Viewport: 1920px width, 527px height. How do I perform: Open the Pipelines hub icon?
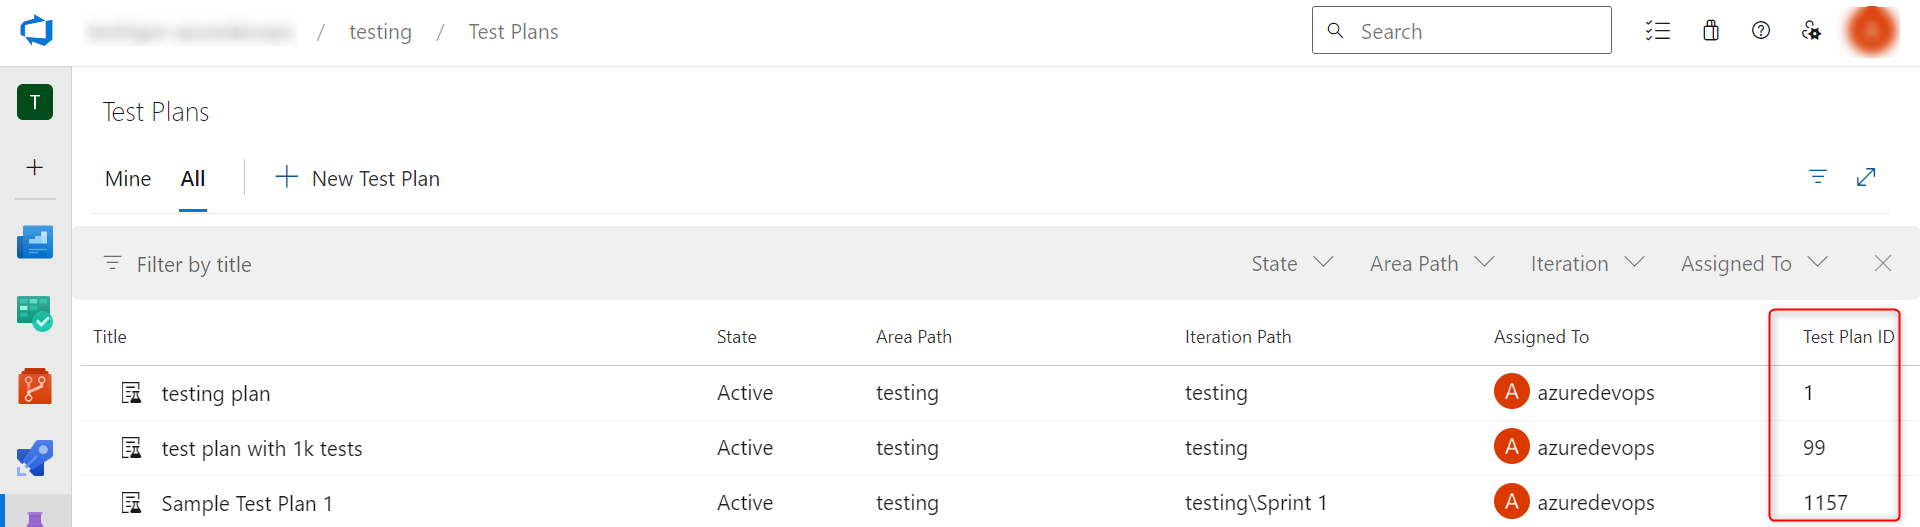pyautogui.click(x=35, y=458)
